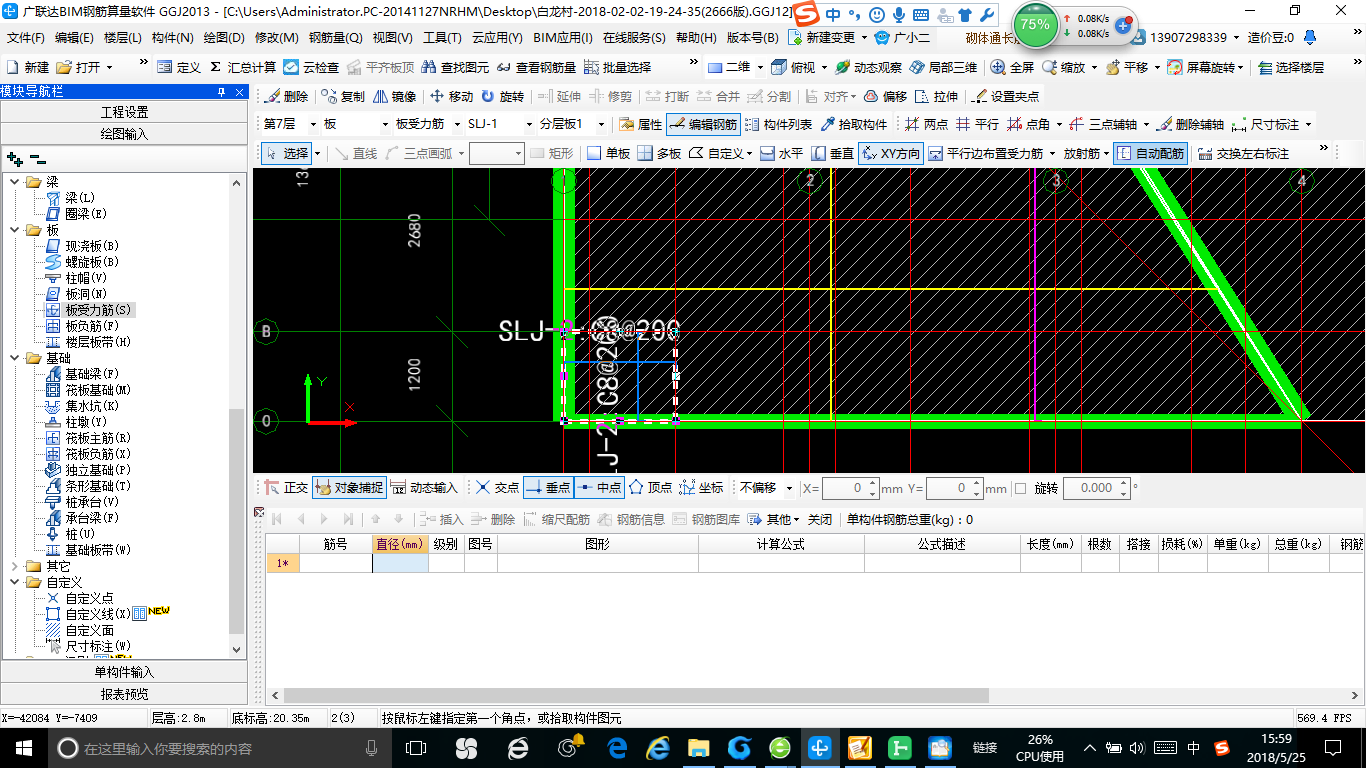
Task: Toggle 交点 intersection snap
Action: (497, 487)
